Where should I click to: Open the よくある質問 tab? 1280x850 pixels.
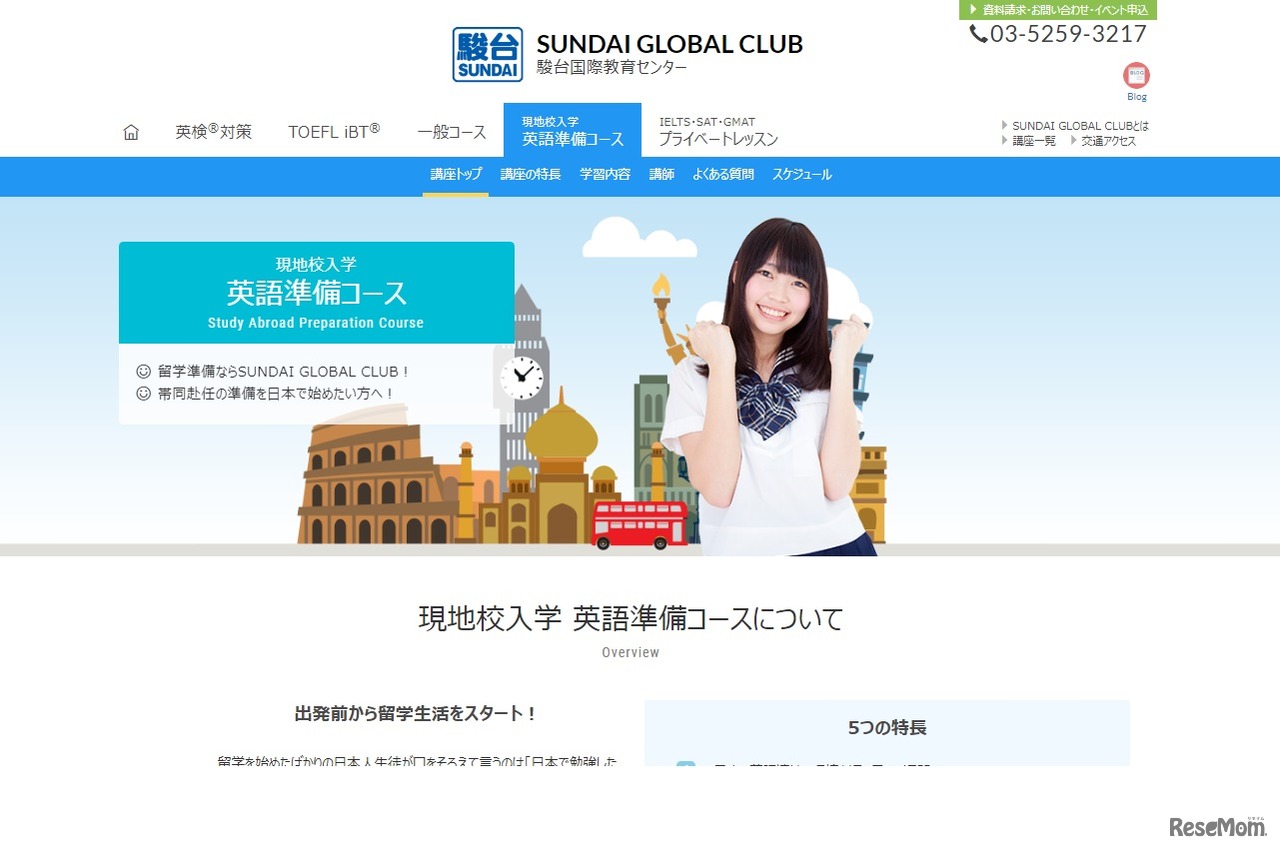tap(722, 174)
